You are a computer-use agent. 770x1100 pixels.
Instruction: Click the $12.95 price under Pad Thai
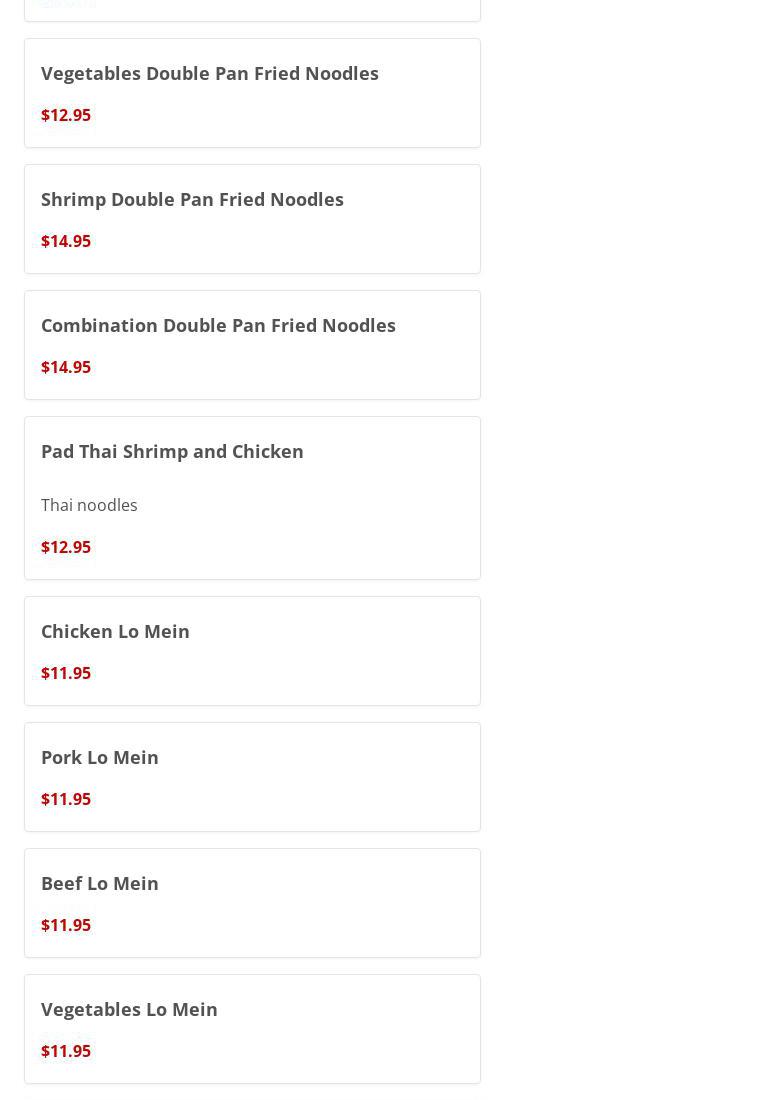[66, 547]
